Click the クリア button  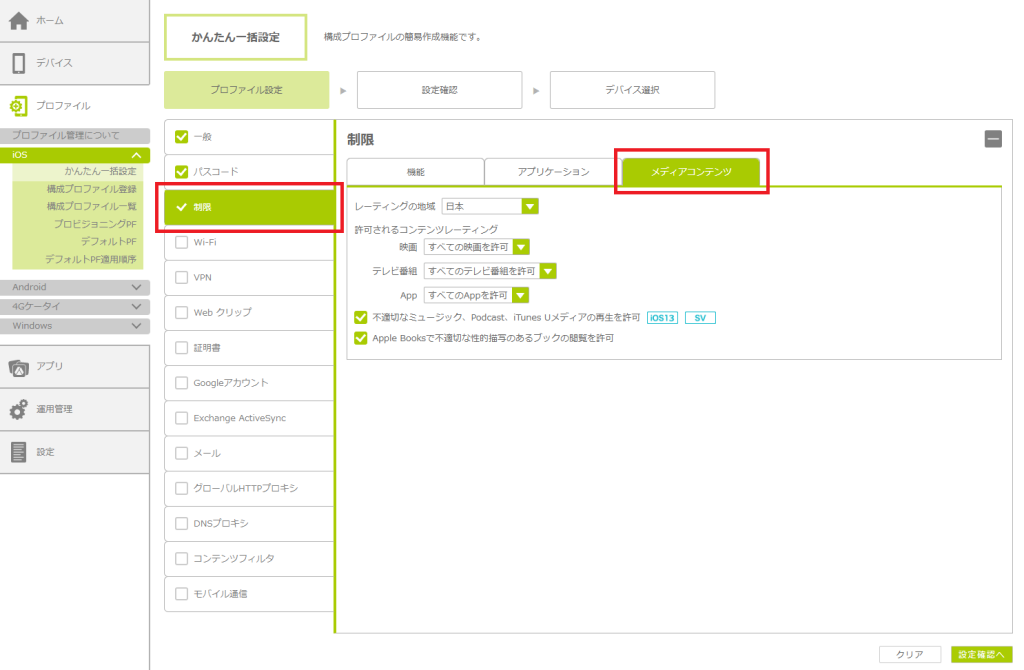click(909, 654)
